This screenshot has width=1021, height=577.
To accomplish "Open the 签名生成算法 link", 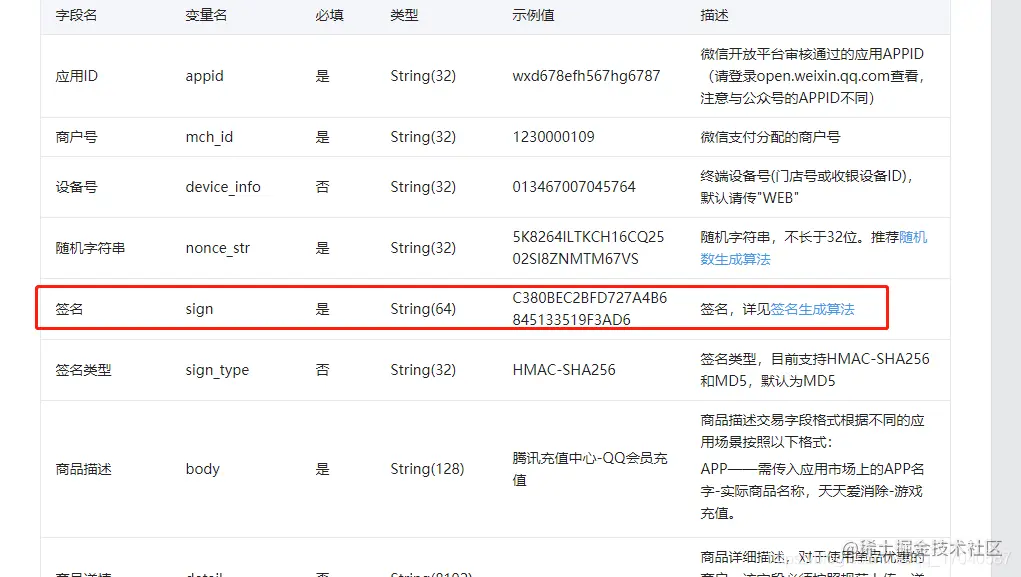I will coord(812,309).
